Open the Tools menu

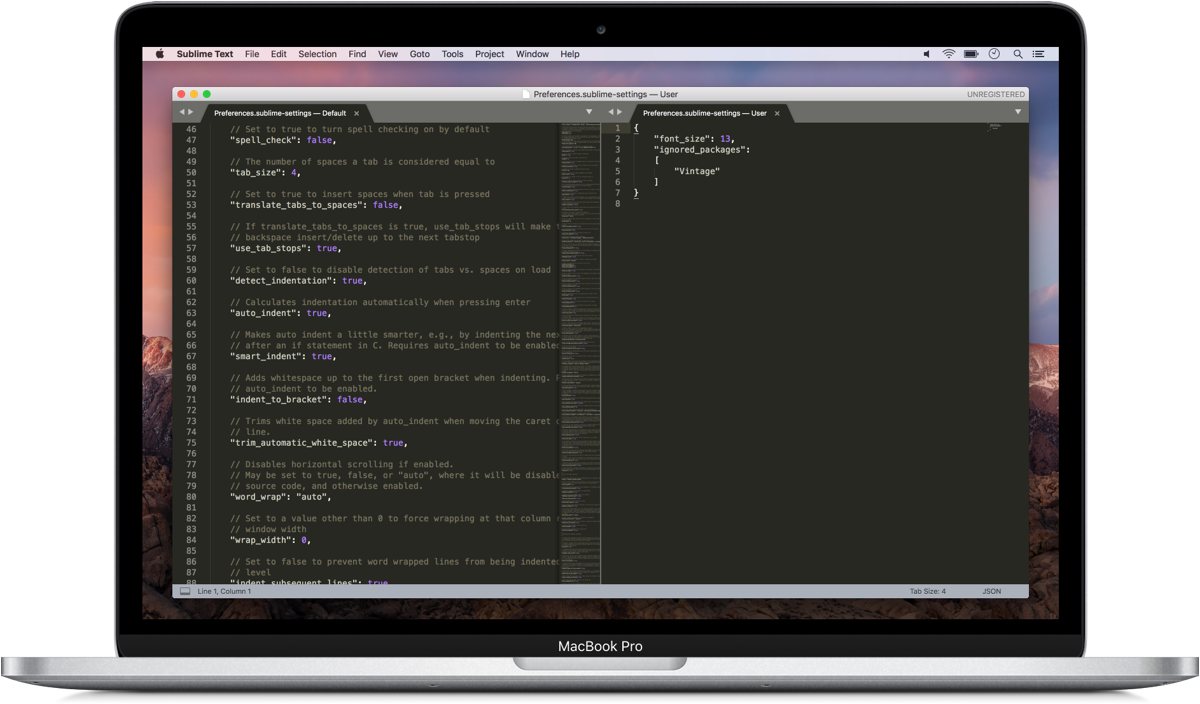coord(453,54)
